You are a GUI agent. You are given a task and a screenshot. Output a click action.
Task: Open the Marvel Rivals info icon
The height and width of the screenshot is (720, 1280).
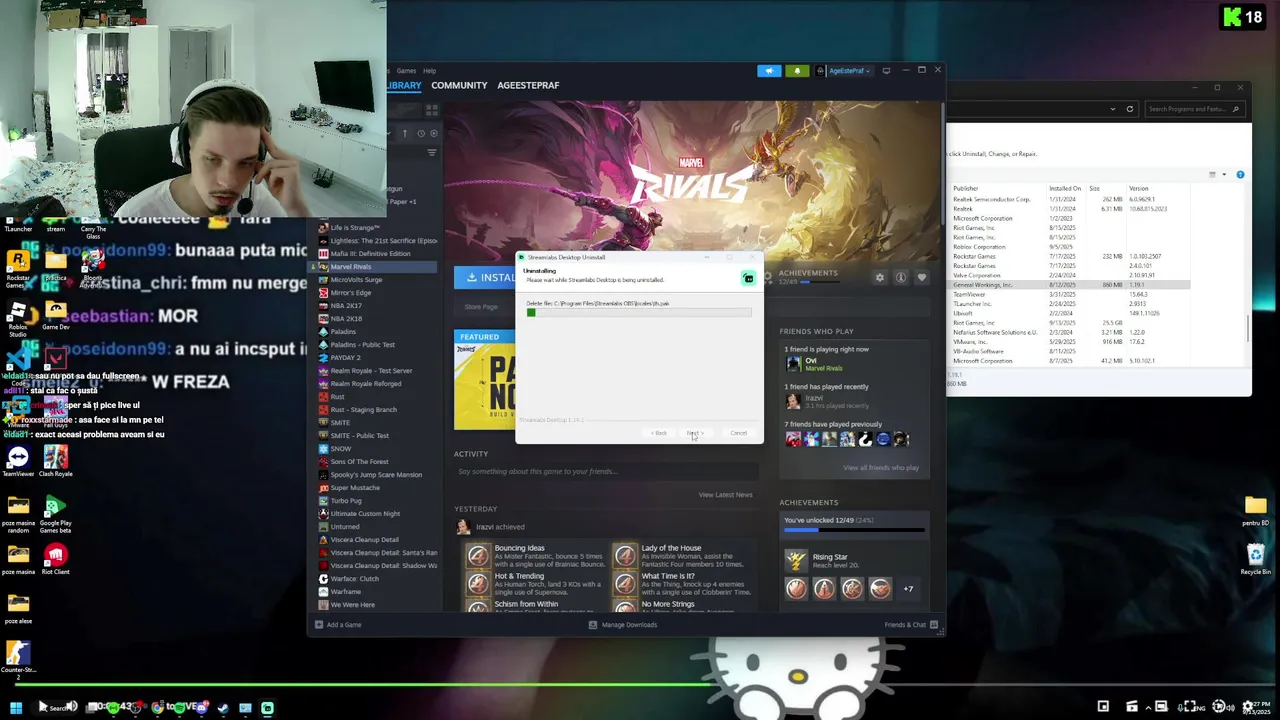[x=901, y=277]
